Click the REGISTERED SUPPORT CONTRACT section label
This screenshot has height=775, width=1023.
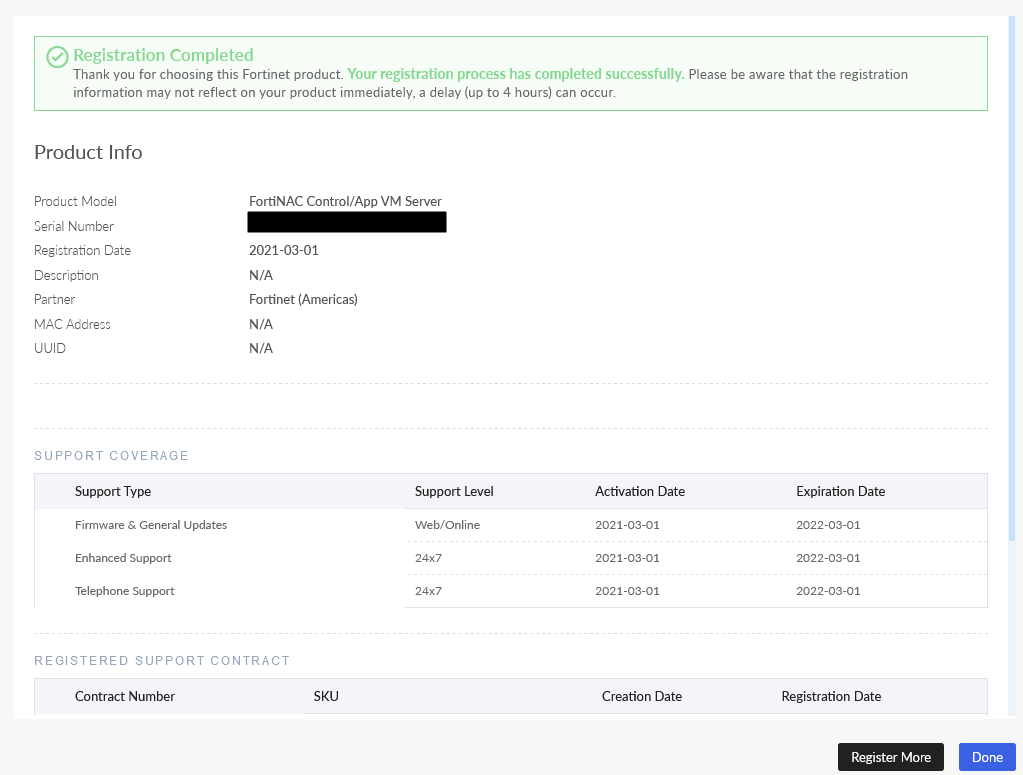pos(162,660)
